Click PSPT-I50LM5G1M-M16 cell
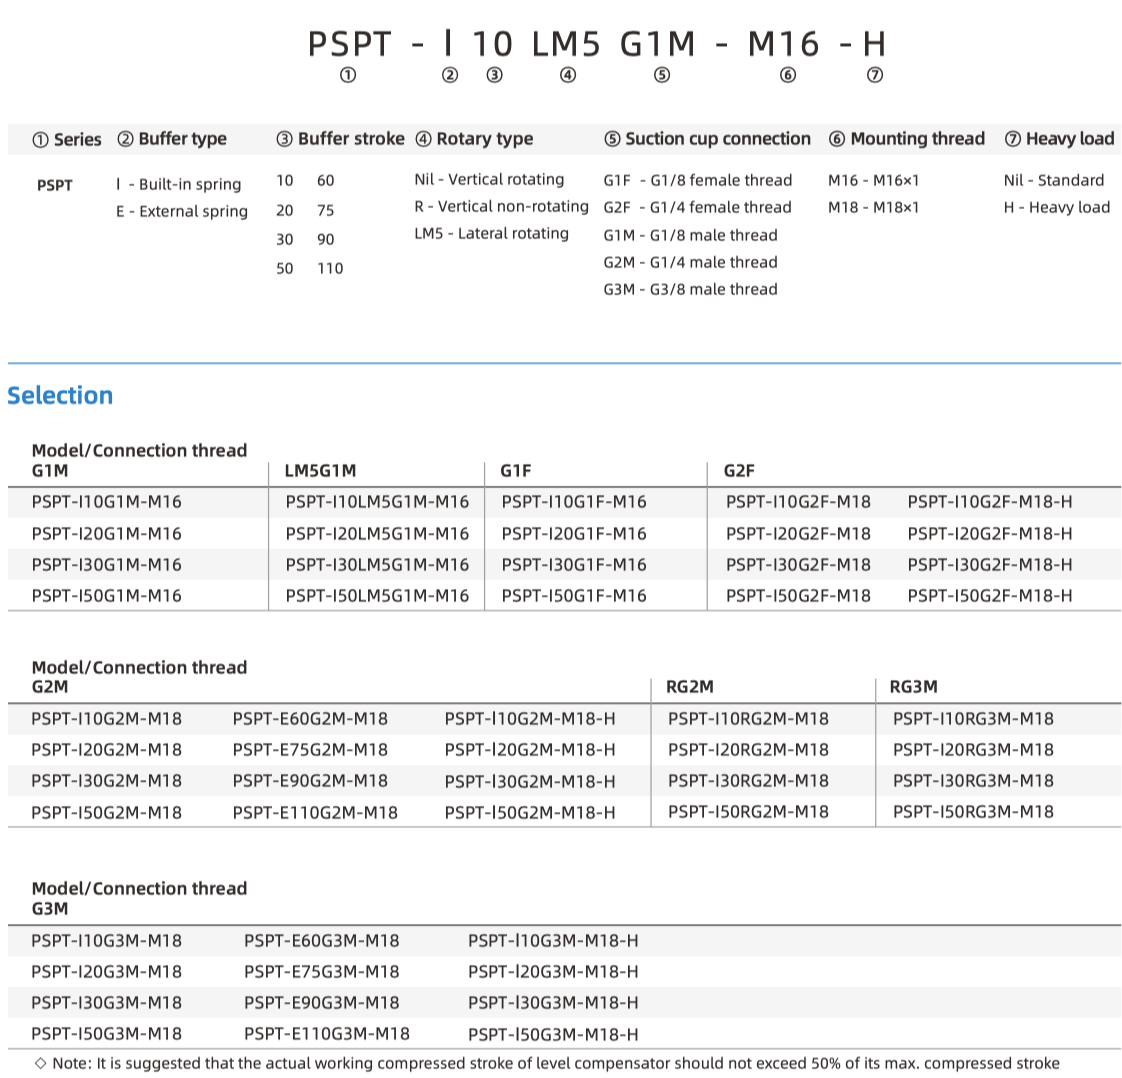This screenshot has height=1078, width=1122. pyautogui.click(x=377, y=596)
